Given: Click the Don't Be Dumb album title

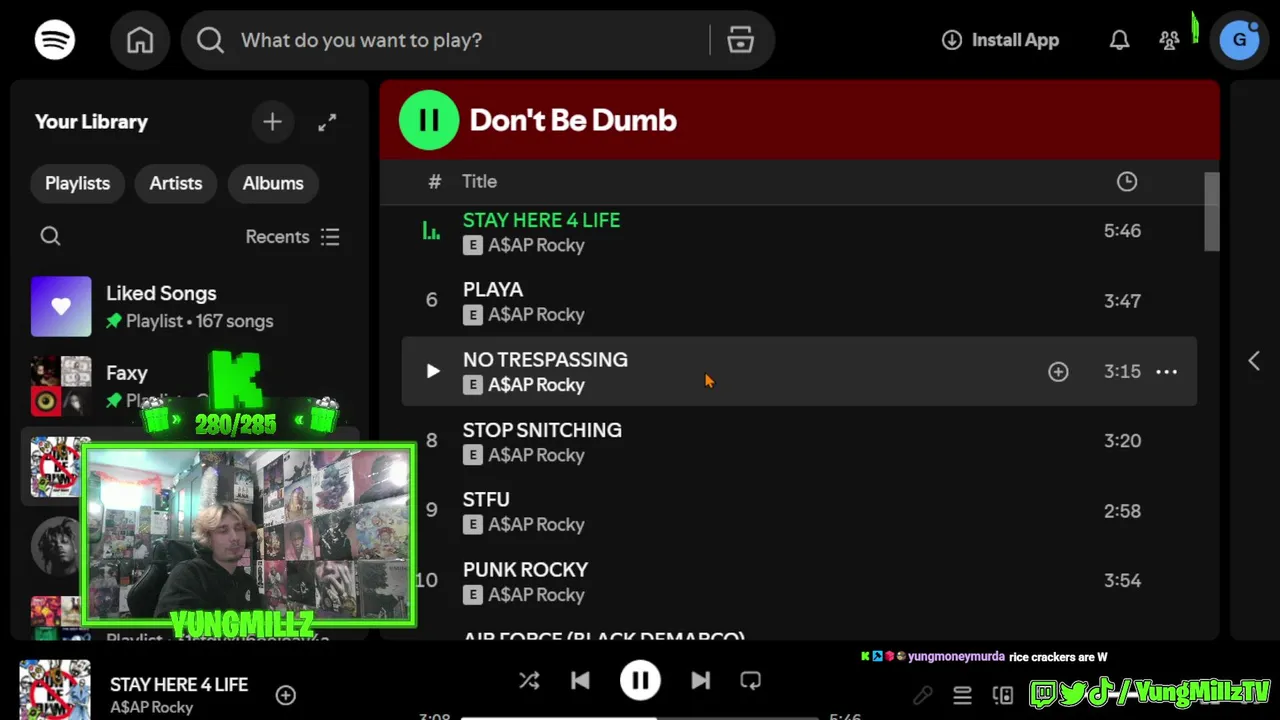Looking at the screenshot, I should coord(573,120).
